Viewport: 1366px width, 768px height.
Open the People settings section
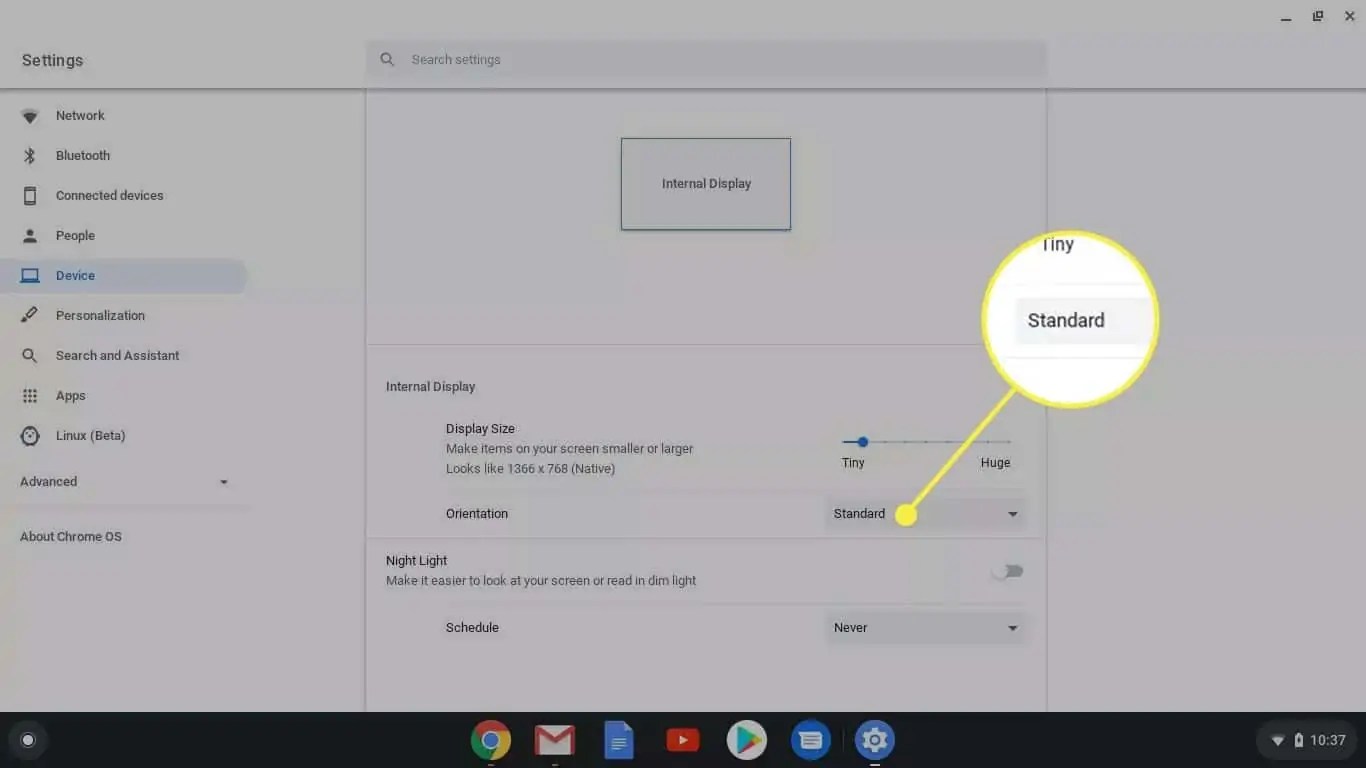tap(77, 235)
